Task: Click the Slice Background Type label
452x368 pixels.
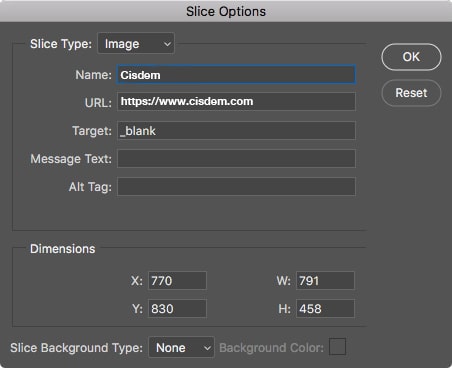Action: [x=76, y=348]
